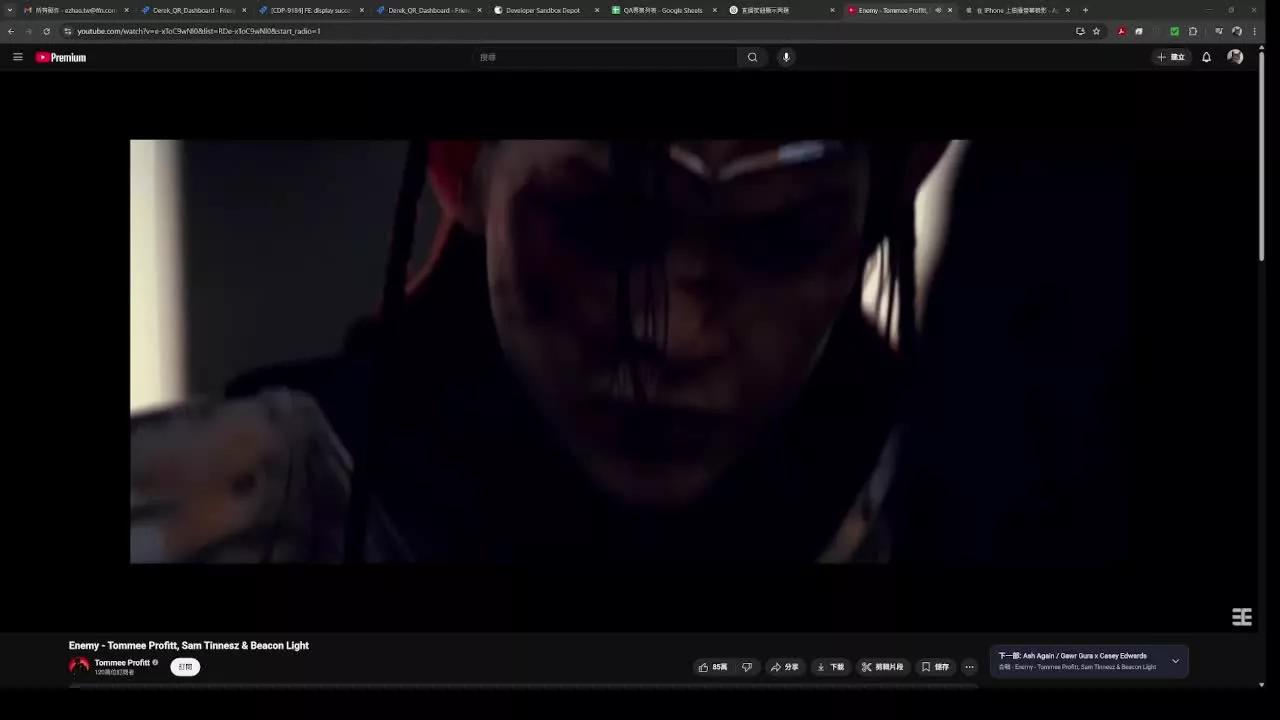
Task: Close the Gmail browser tab
Action: pyautogui.click(x=126, y=10)
